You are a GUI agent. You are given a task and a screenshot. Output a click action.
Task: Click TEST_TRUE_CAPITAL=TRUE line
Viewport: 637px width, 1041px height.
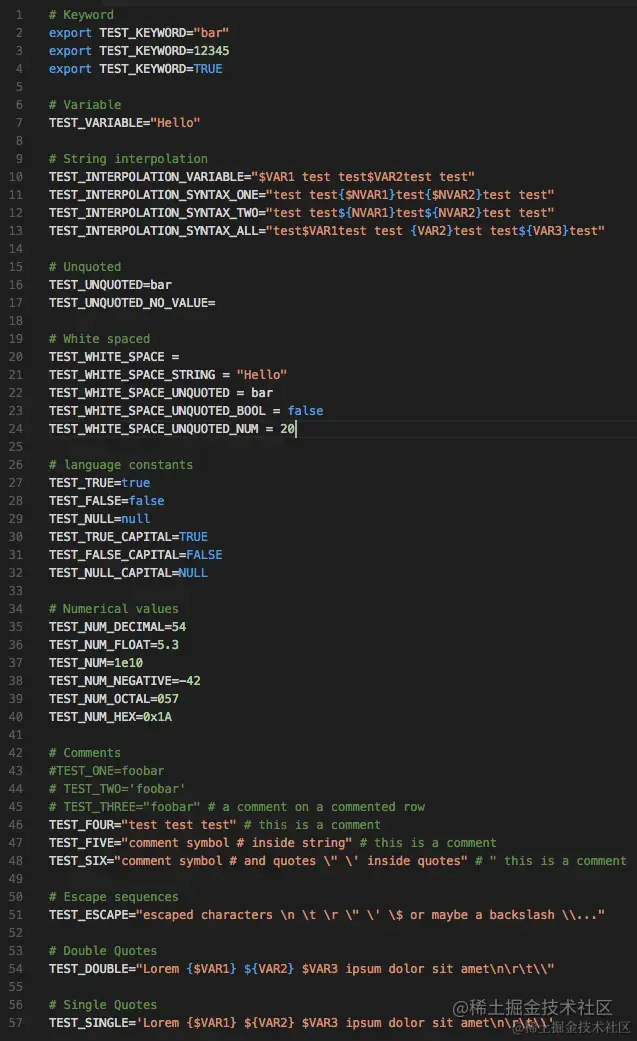(128, 536)
